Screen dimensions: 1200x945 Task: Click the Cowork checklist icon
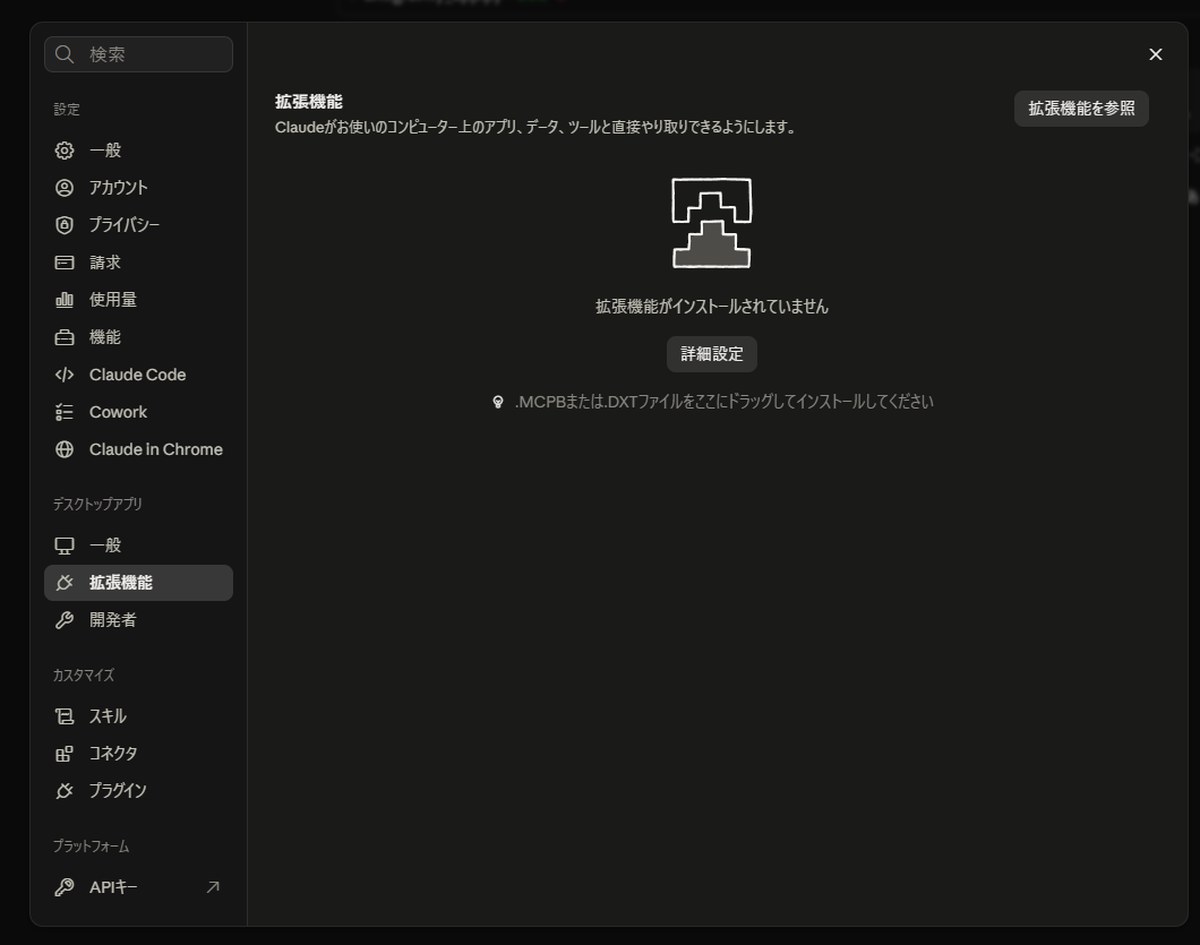click(65, 412)
